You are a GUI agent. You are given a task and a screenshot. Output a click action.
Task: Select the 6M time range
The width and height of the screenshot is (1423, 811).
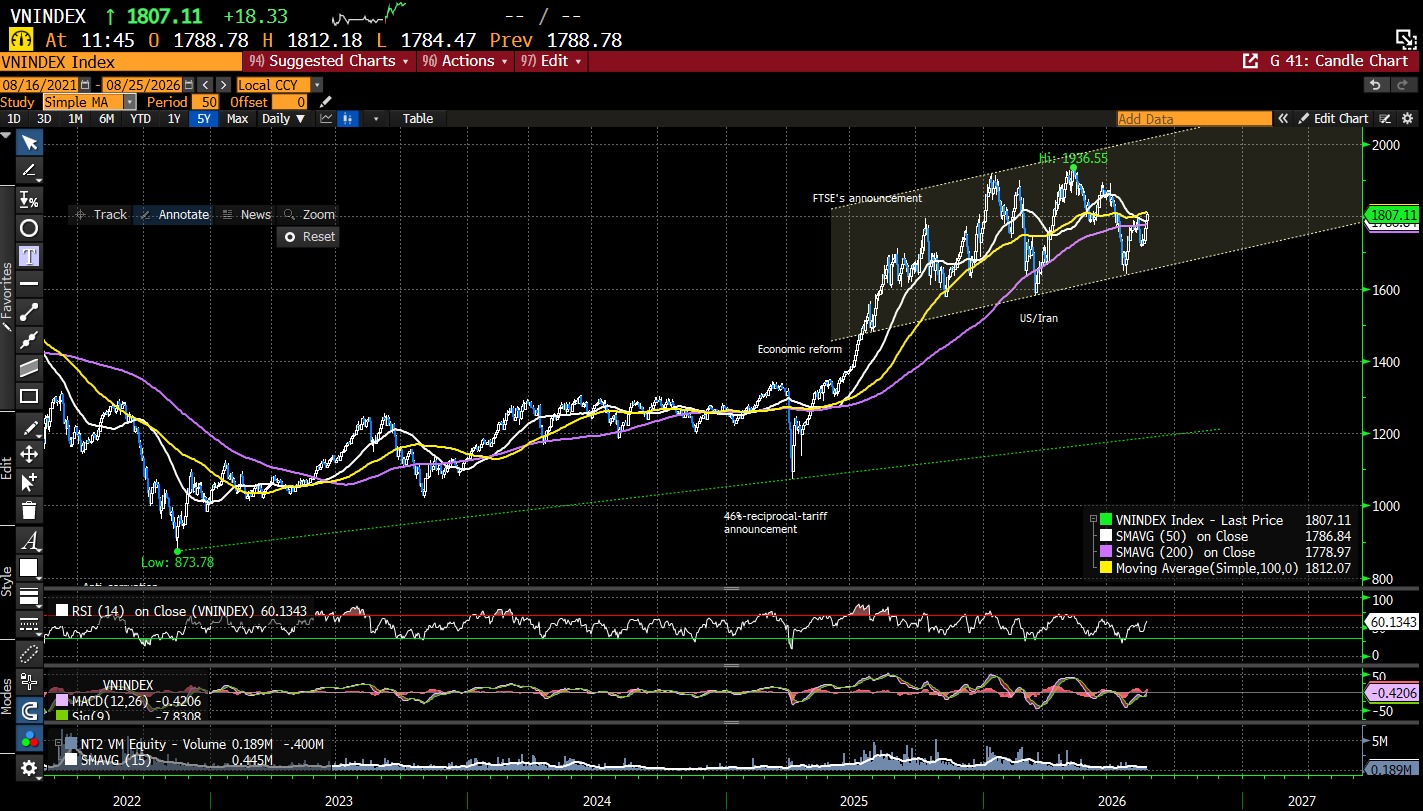coord(106,118)
